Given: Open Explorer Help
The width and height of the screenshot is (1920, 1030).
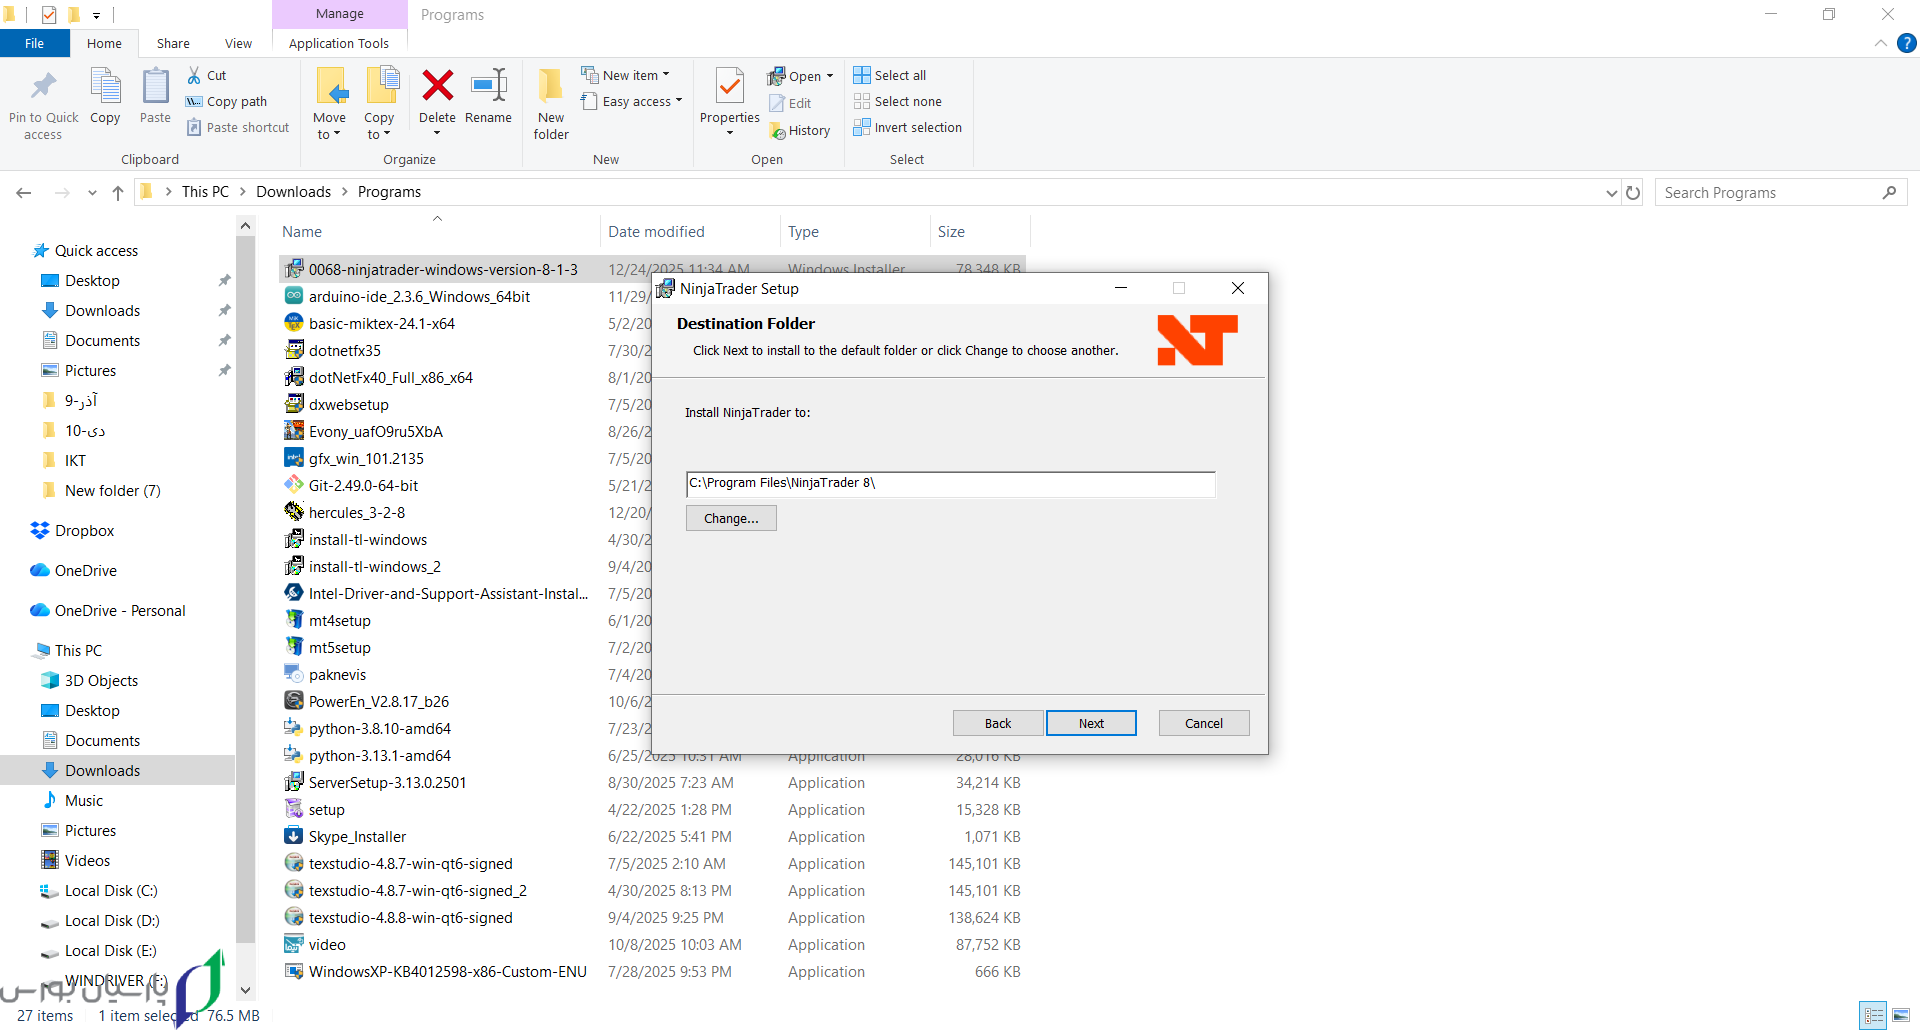Looking at the screenshot, I should click(1907, 43).
